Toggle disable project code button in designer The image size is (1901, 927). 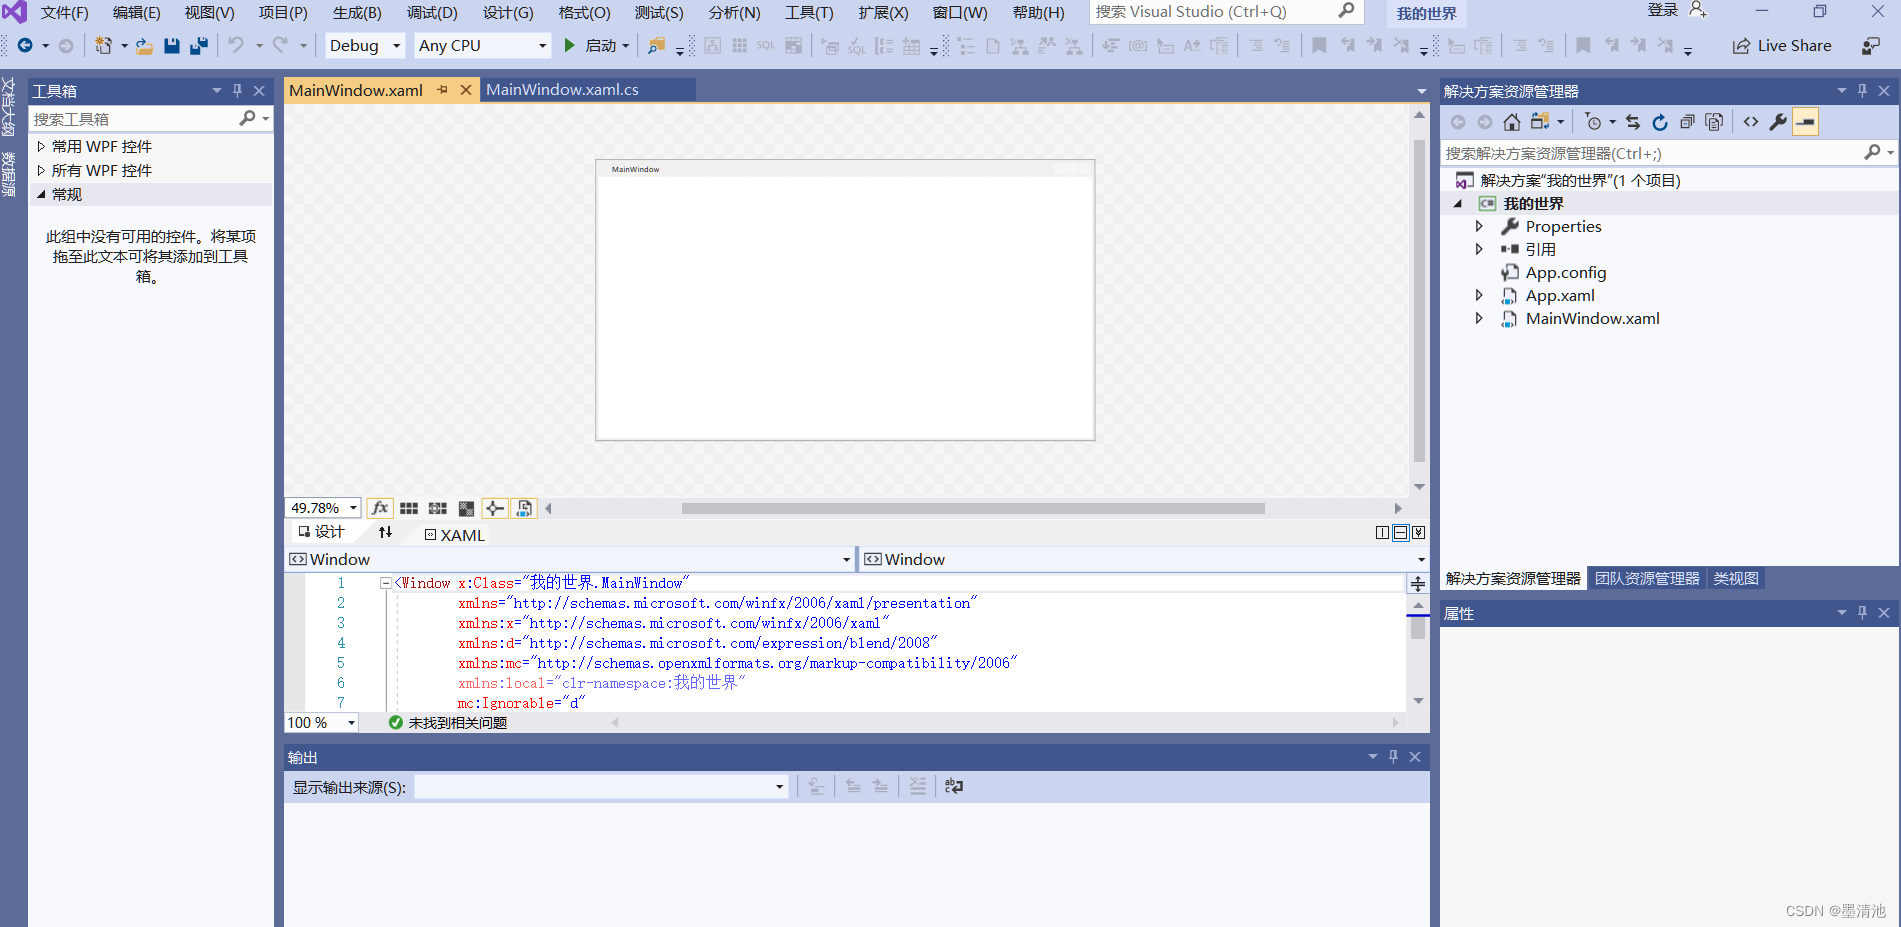tap(524, 508)
